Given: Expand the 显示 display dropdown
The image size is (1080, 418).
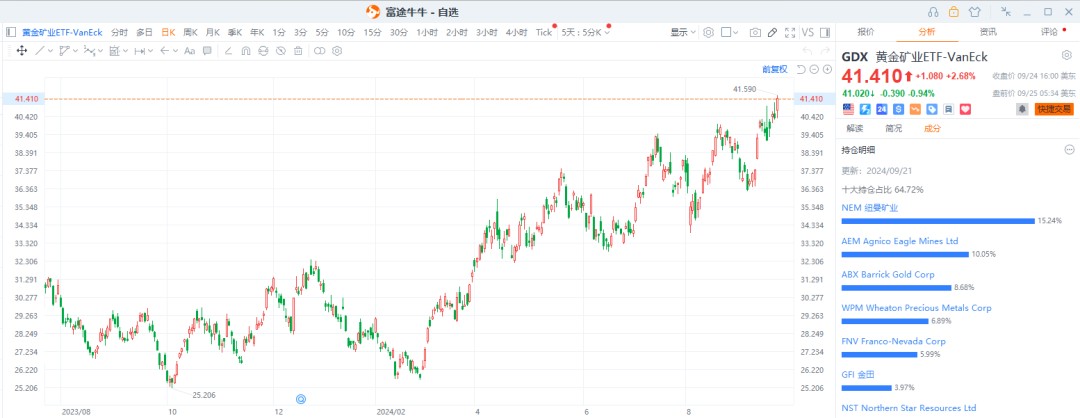Looking at the screenshot, I should (x=683, y=32).
